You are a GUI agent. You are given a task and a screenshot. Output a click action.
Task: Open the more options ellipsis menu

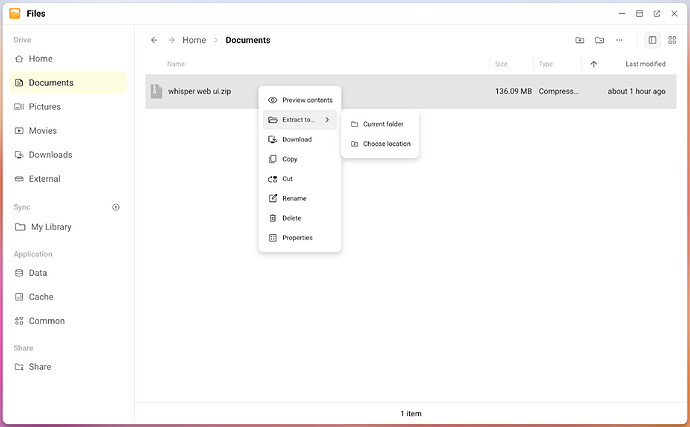click(x=619, y=40)
